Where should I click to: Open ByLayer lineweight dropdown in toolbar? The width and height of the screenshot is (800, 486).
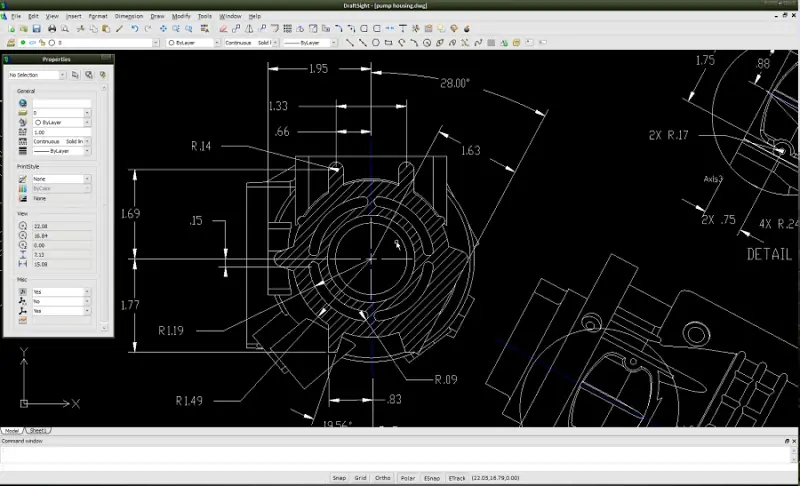[x=333, y=43]
